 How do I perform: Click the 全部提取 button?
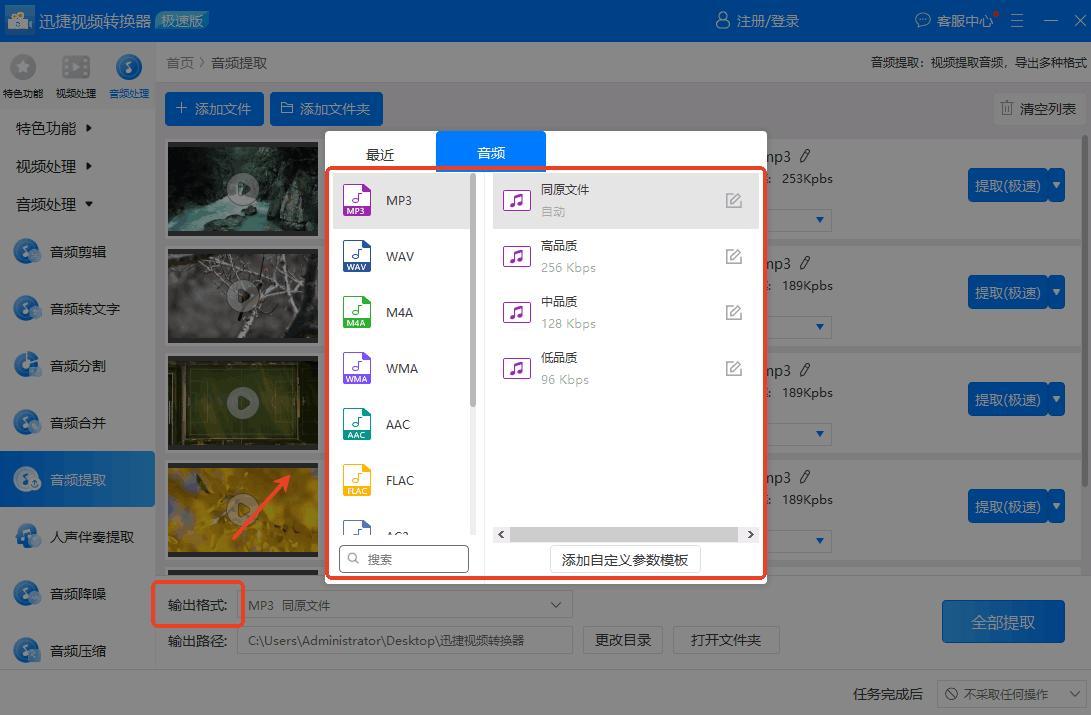(x=1003, y=622)
